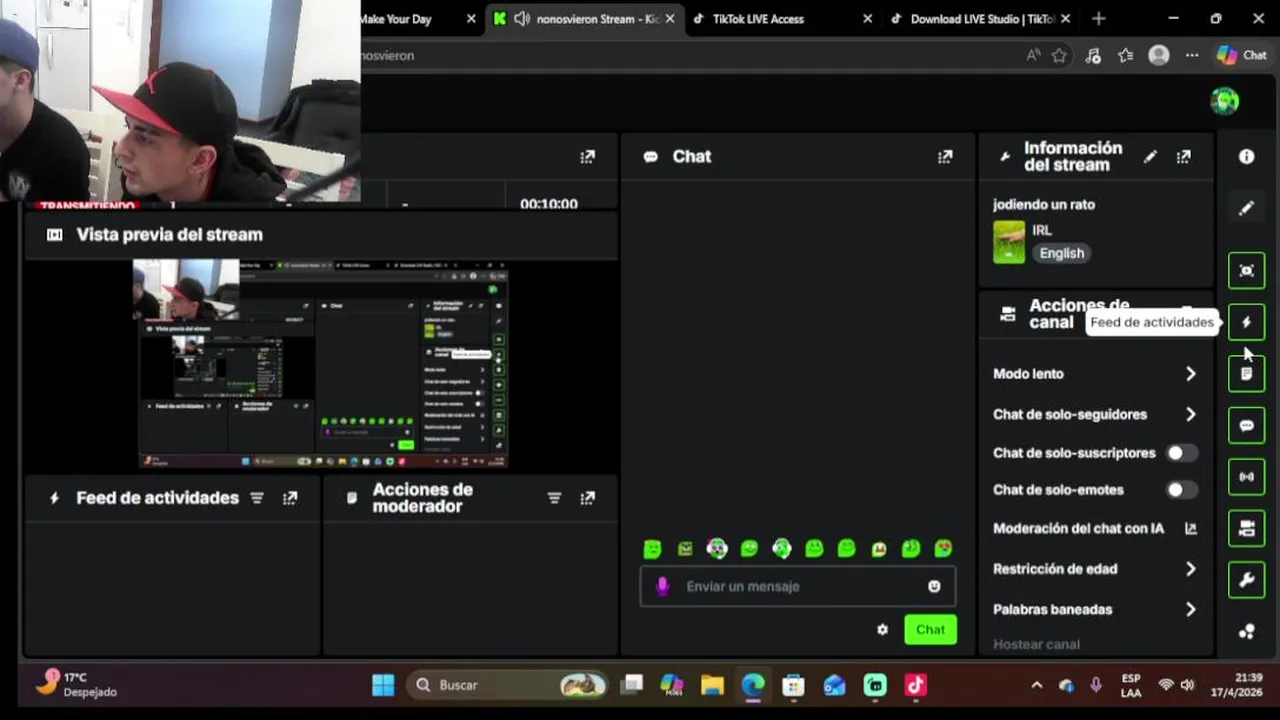Click the English language tag
Image resolution: width=1280 pixels, height=720 pixels.
[1061, 253]
